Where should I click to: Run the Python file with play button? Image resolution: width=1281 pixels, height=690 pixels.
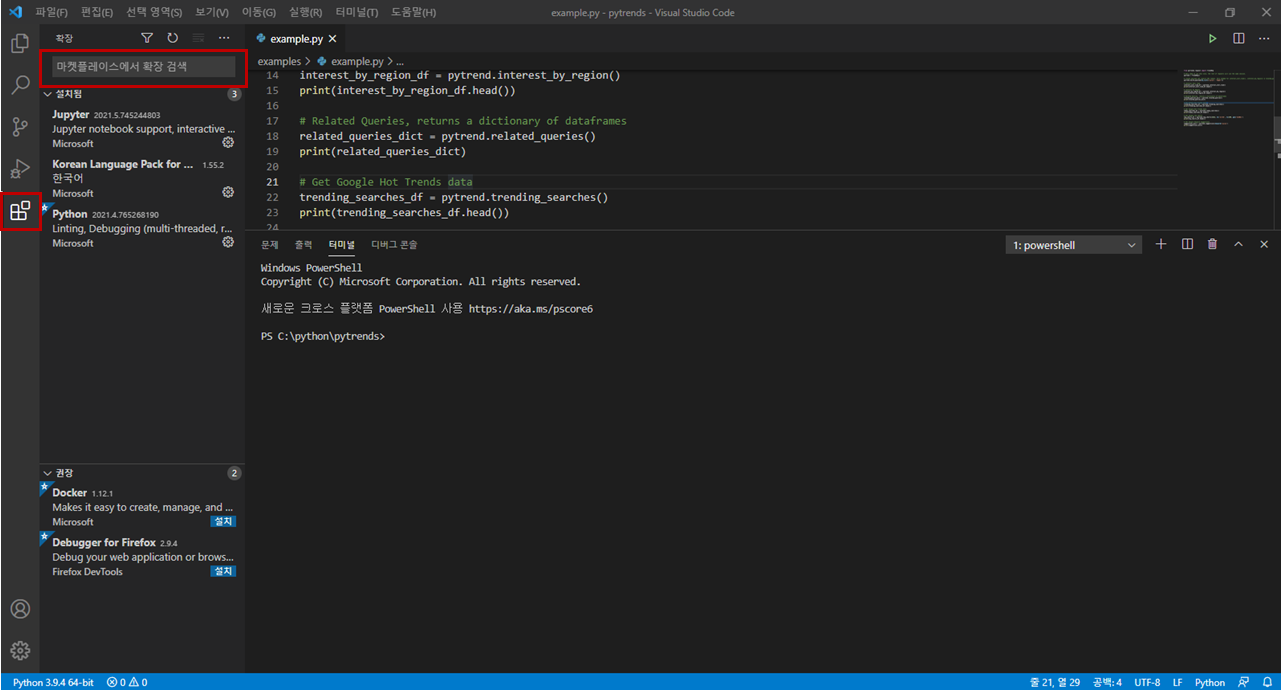tap(1212, 39)
